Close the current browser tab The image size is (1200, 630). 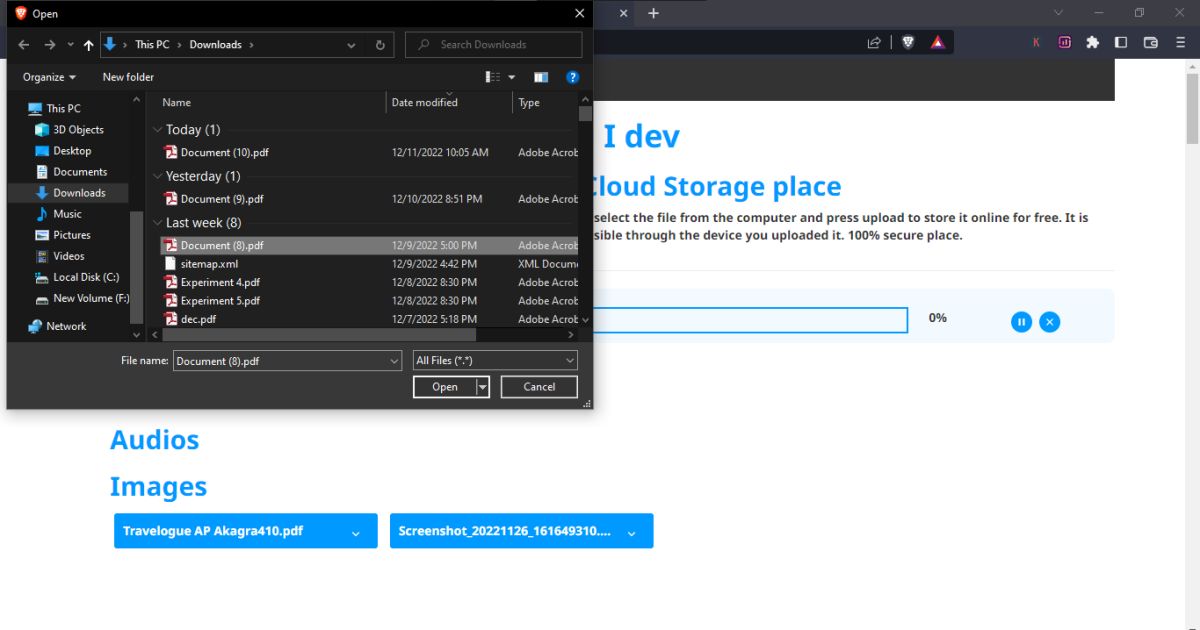625,13
